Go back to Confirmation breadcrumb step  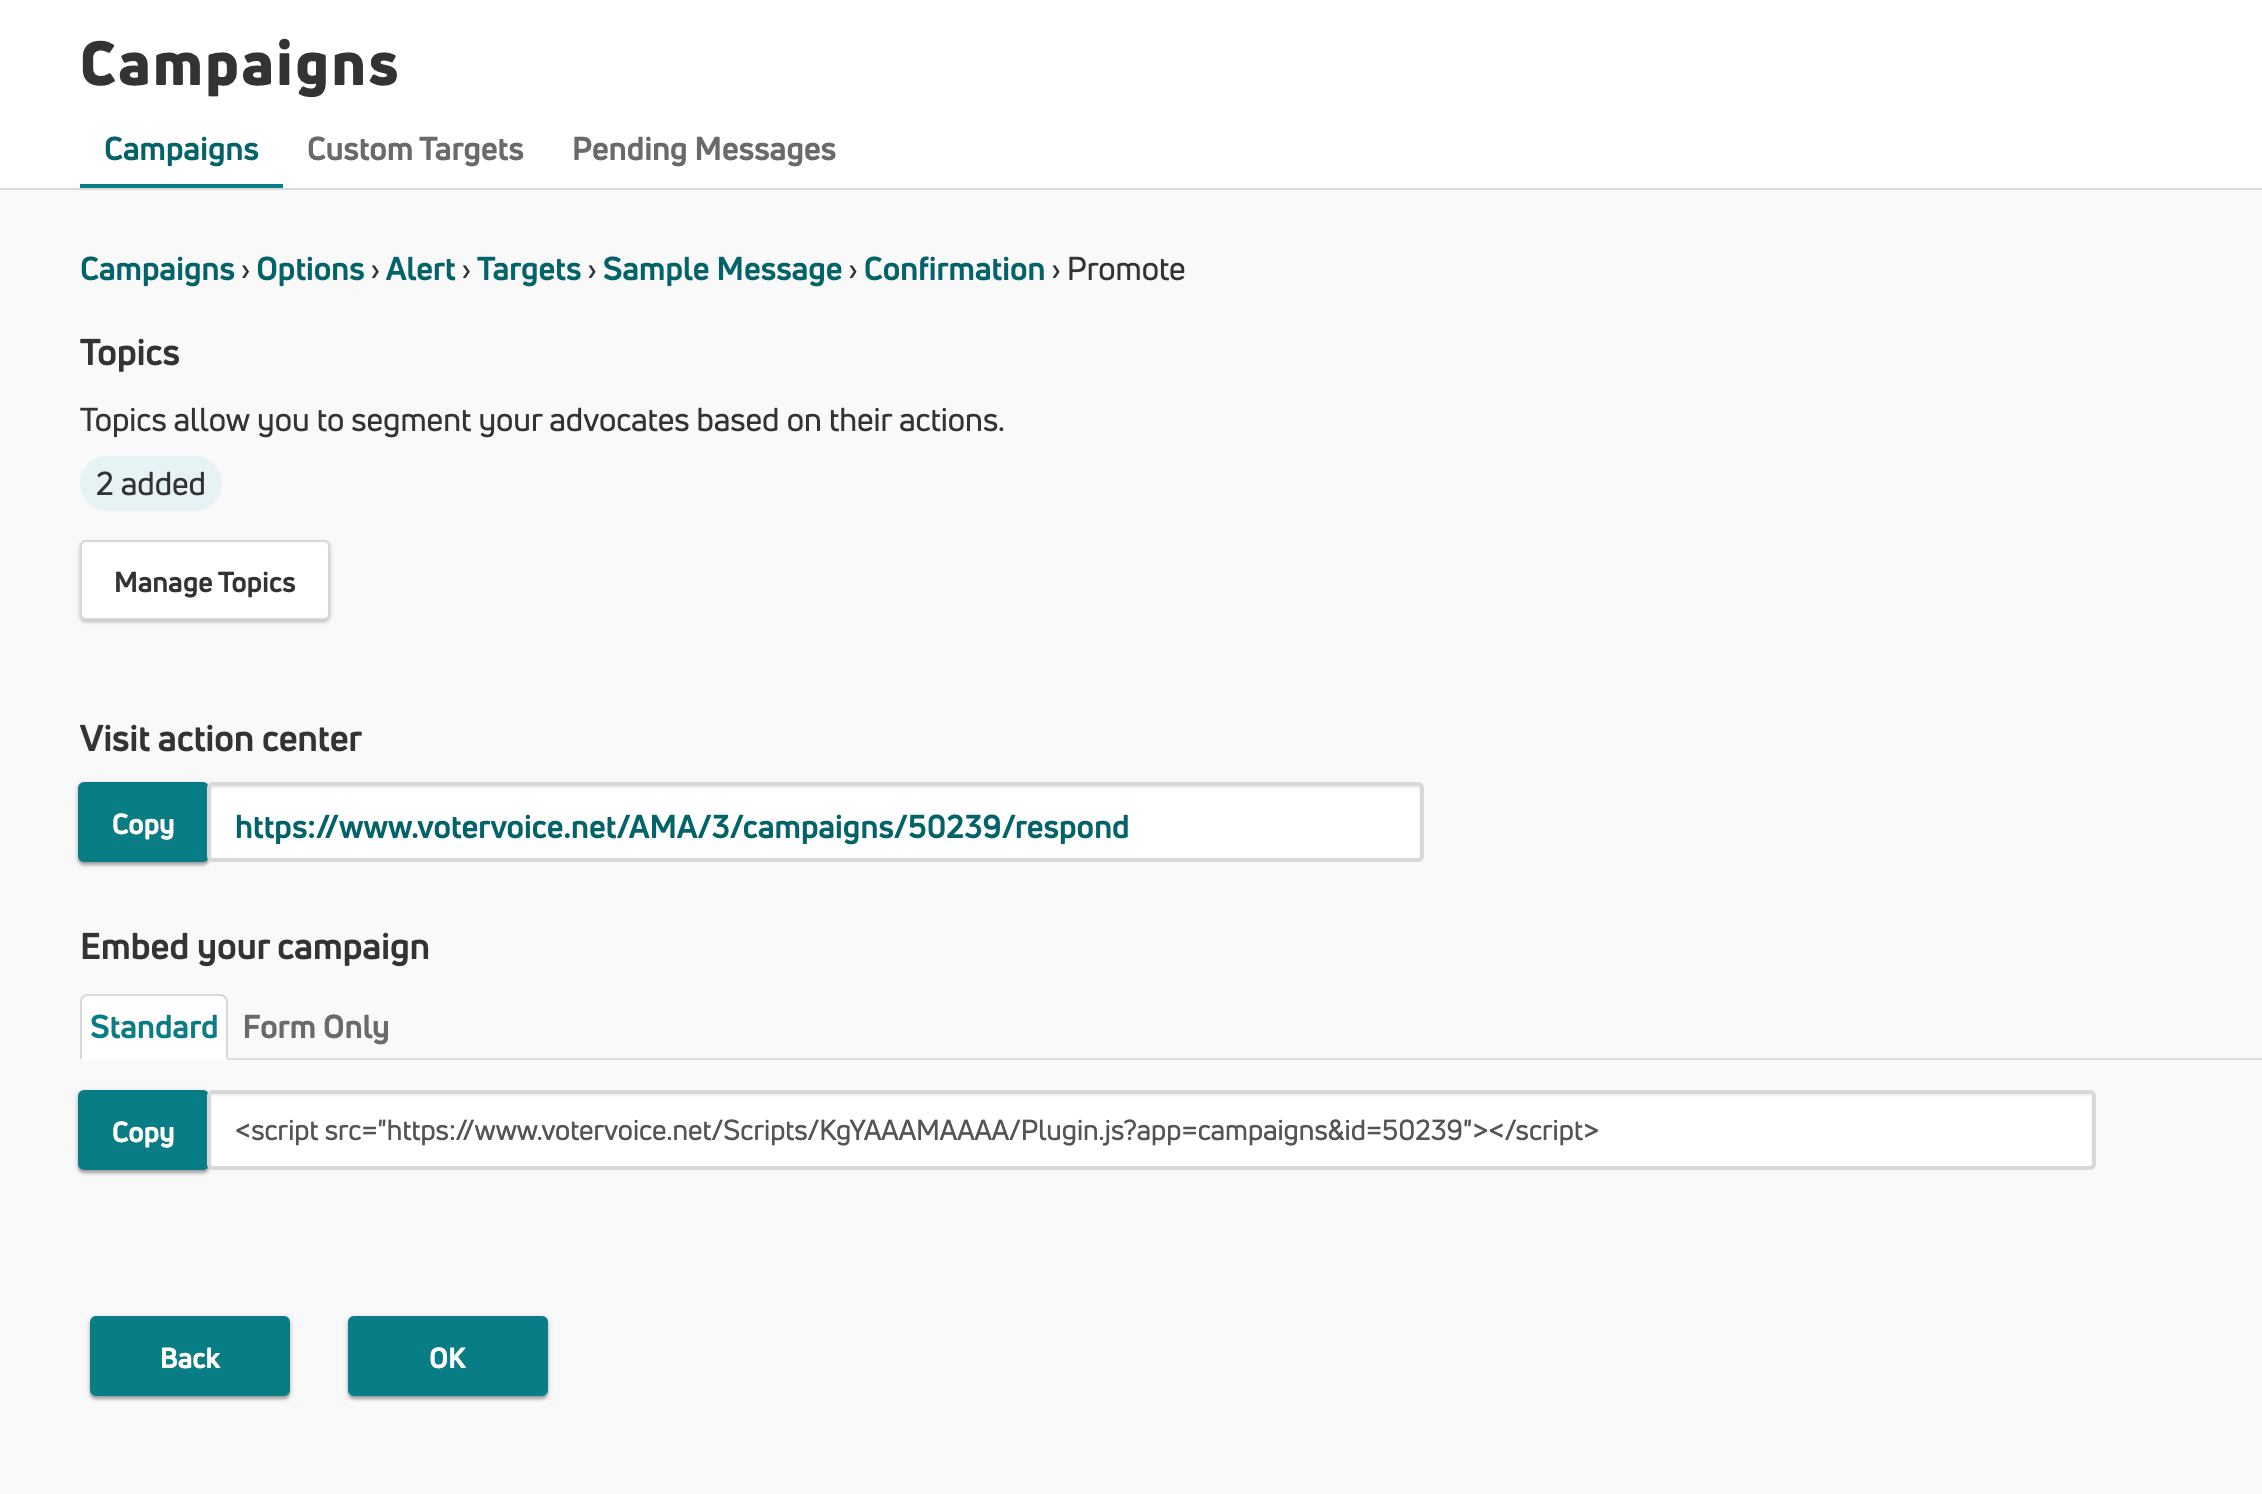(x=954, y=269)
